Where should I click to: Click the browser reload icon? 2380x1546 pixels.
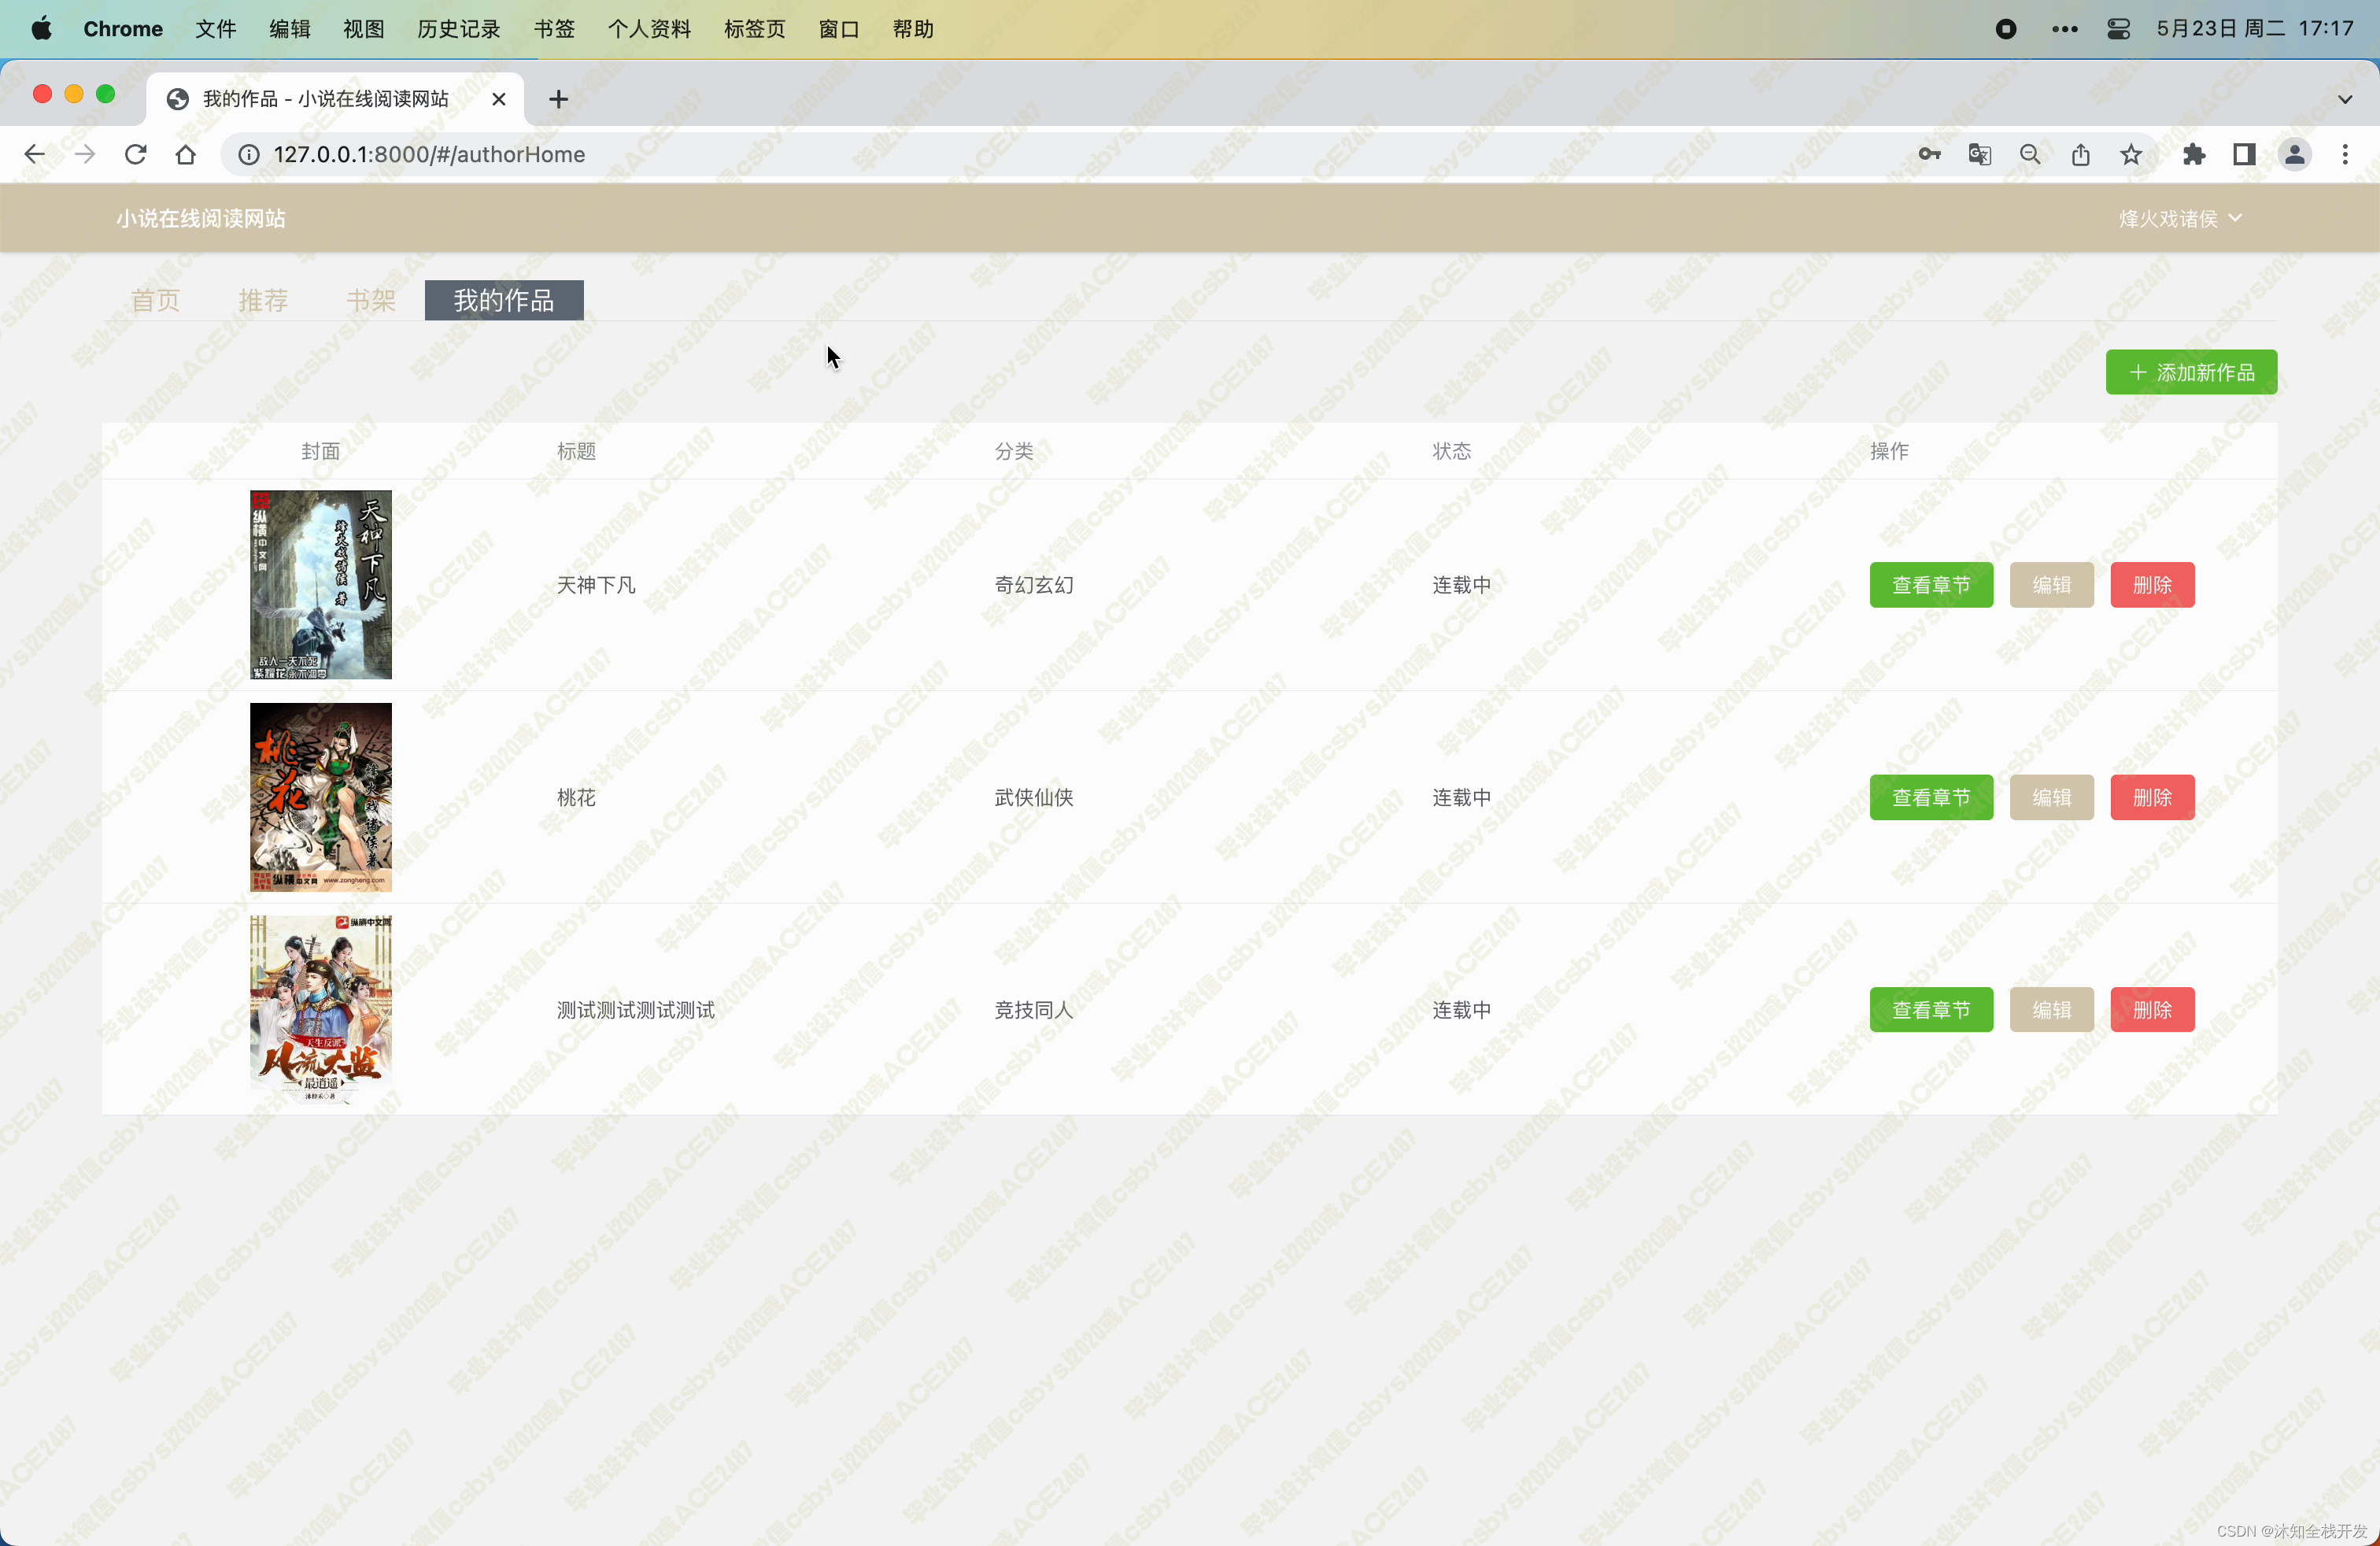tap(135, 154)
